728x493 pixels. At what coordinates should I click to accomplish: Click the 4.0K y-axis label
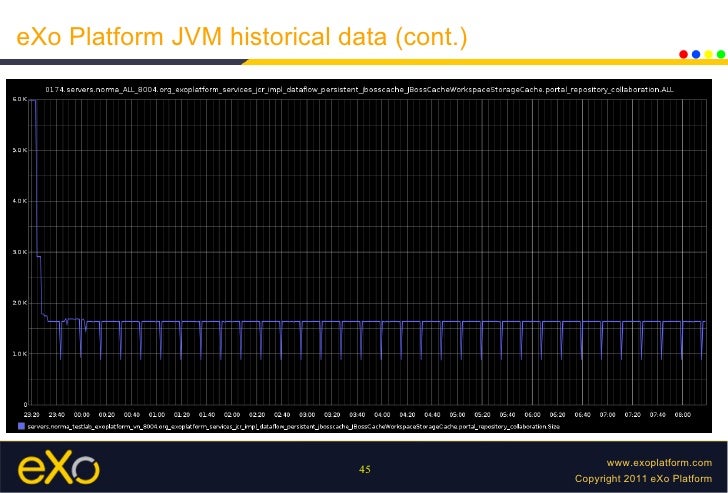click(20, 201)
